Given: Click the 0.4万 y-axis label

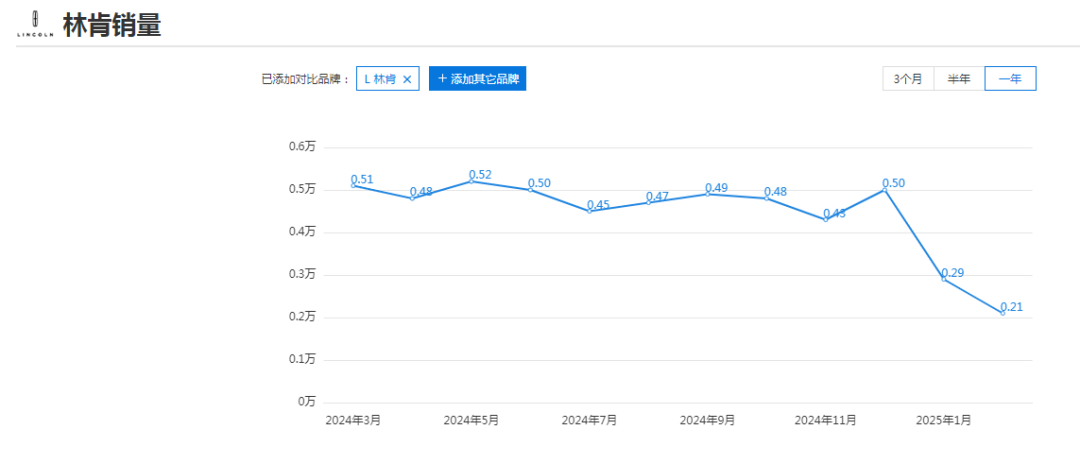Looking at the screenshot, I should pyautogui.click(x=302, y=232).
